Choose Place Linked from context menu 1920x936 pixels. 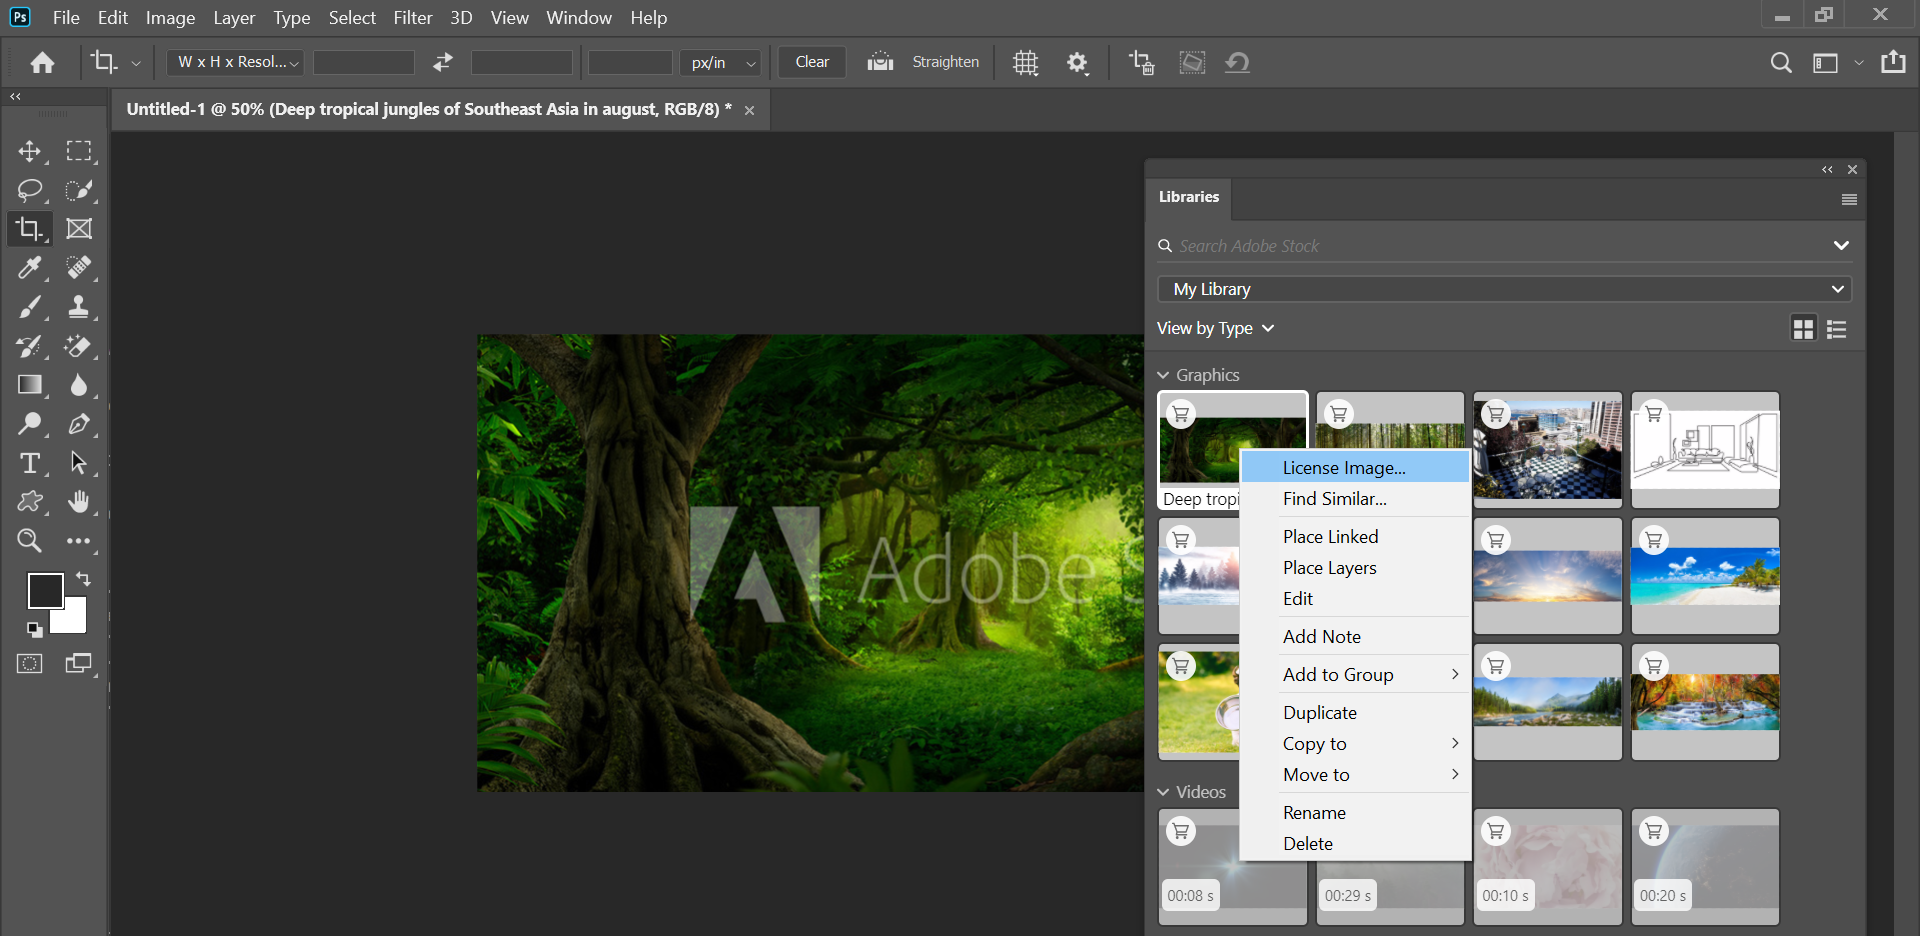(x=1355, y=537)
